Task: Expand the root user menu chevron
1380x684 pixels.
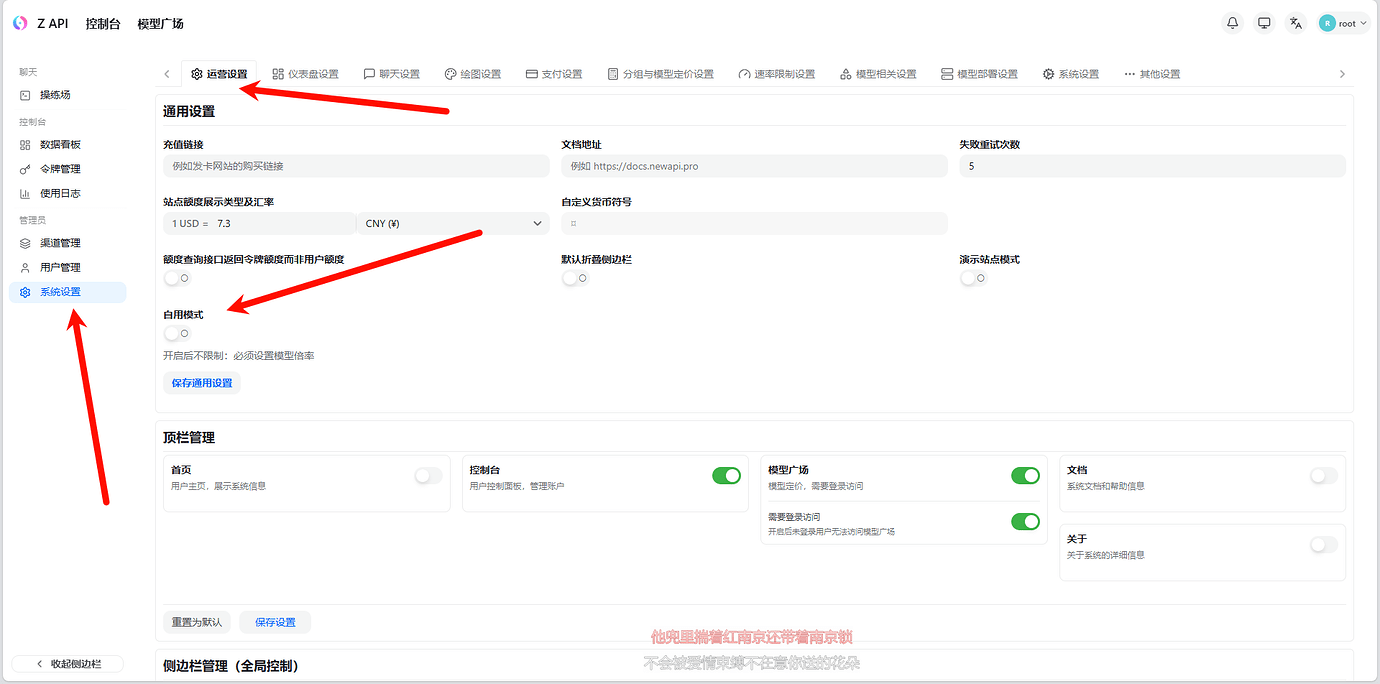Action: coord(1364,23)
